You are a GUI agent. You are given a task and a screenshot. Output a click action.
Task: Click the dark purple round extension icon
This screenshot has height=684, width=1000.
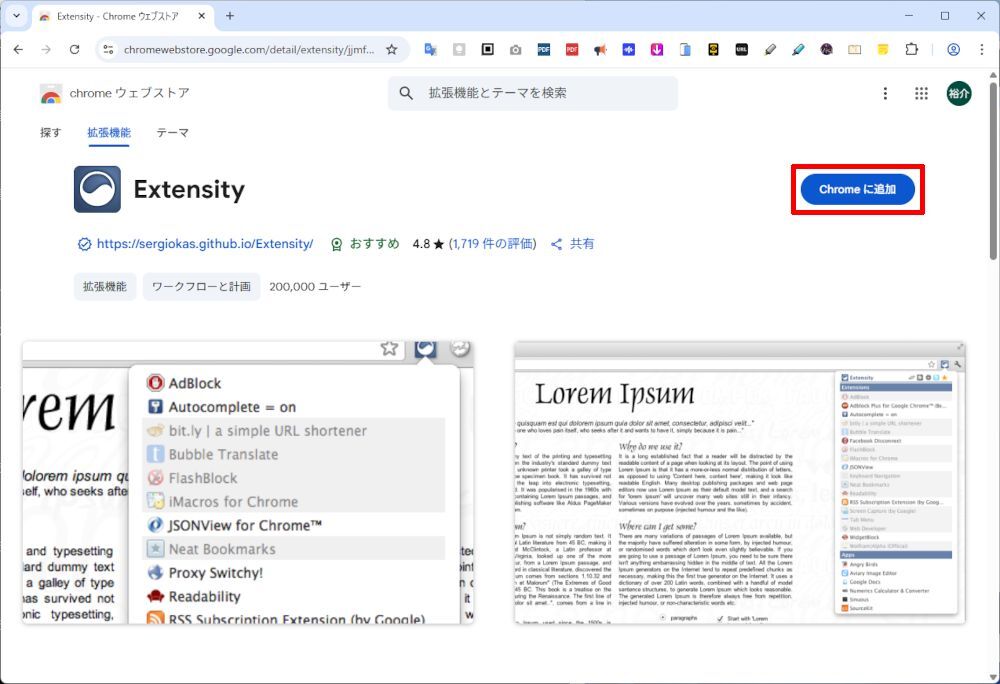coord(827,50)
